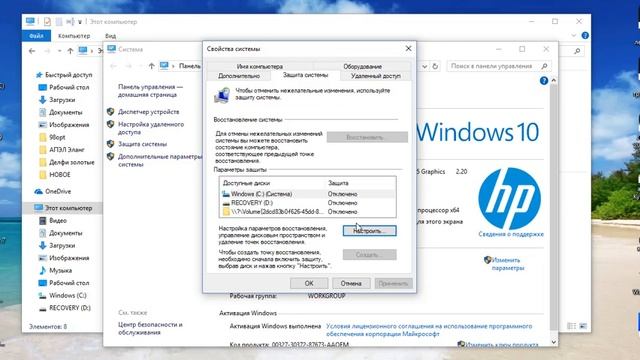
Task: Click OK in System Properties dialog
Action: click(x=309, y=283)
